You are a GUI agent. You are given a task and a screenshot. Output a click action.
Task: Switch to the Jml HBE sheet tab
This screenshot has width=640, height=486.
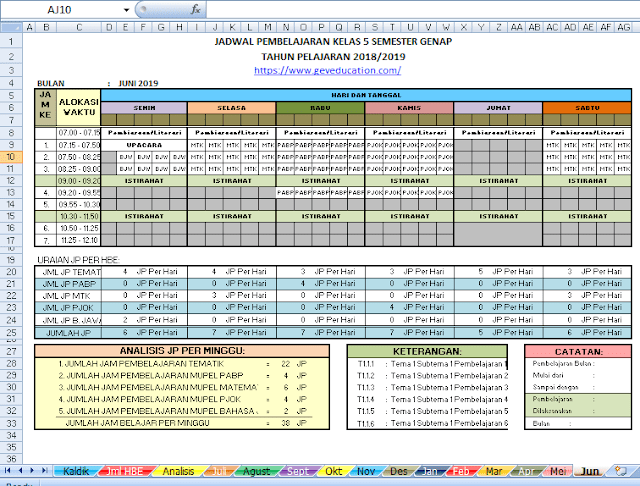click(126, 470)
